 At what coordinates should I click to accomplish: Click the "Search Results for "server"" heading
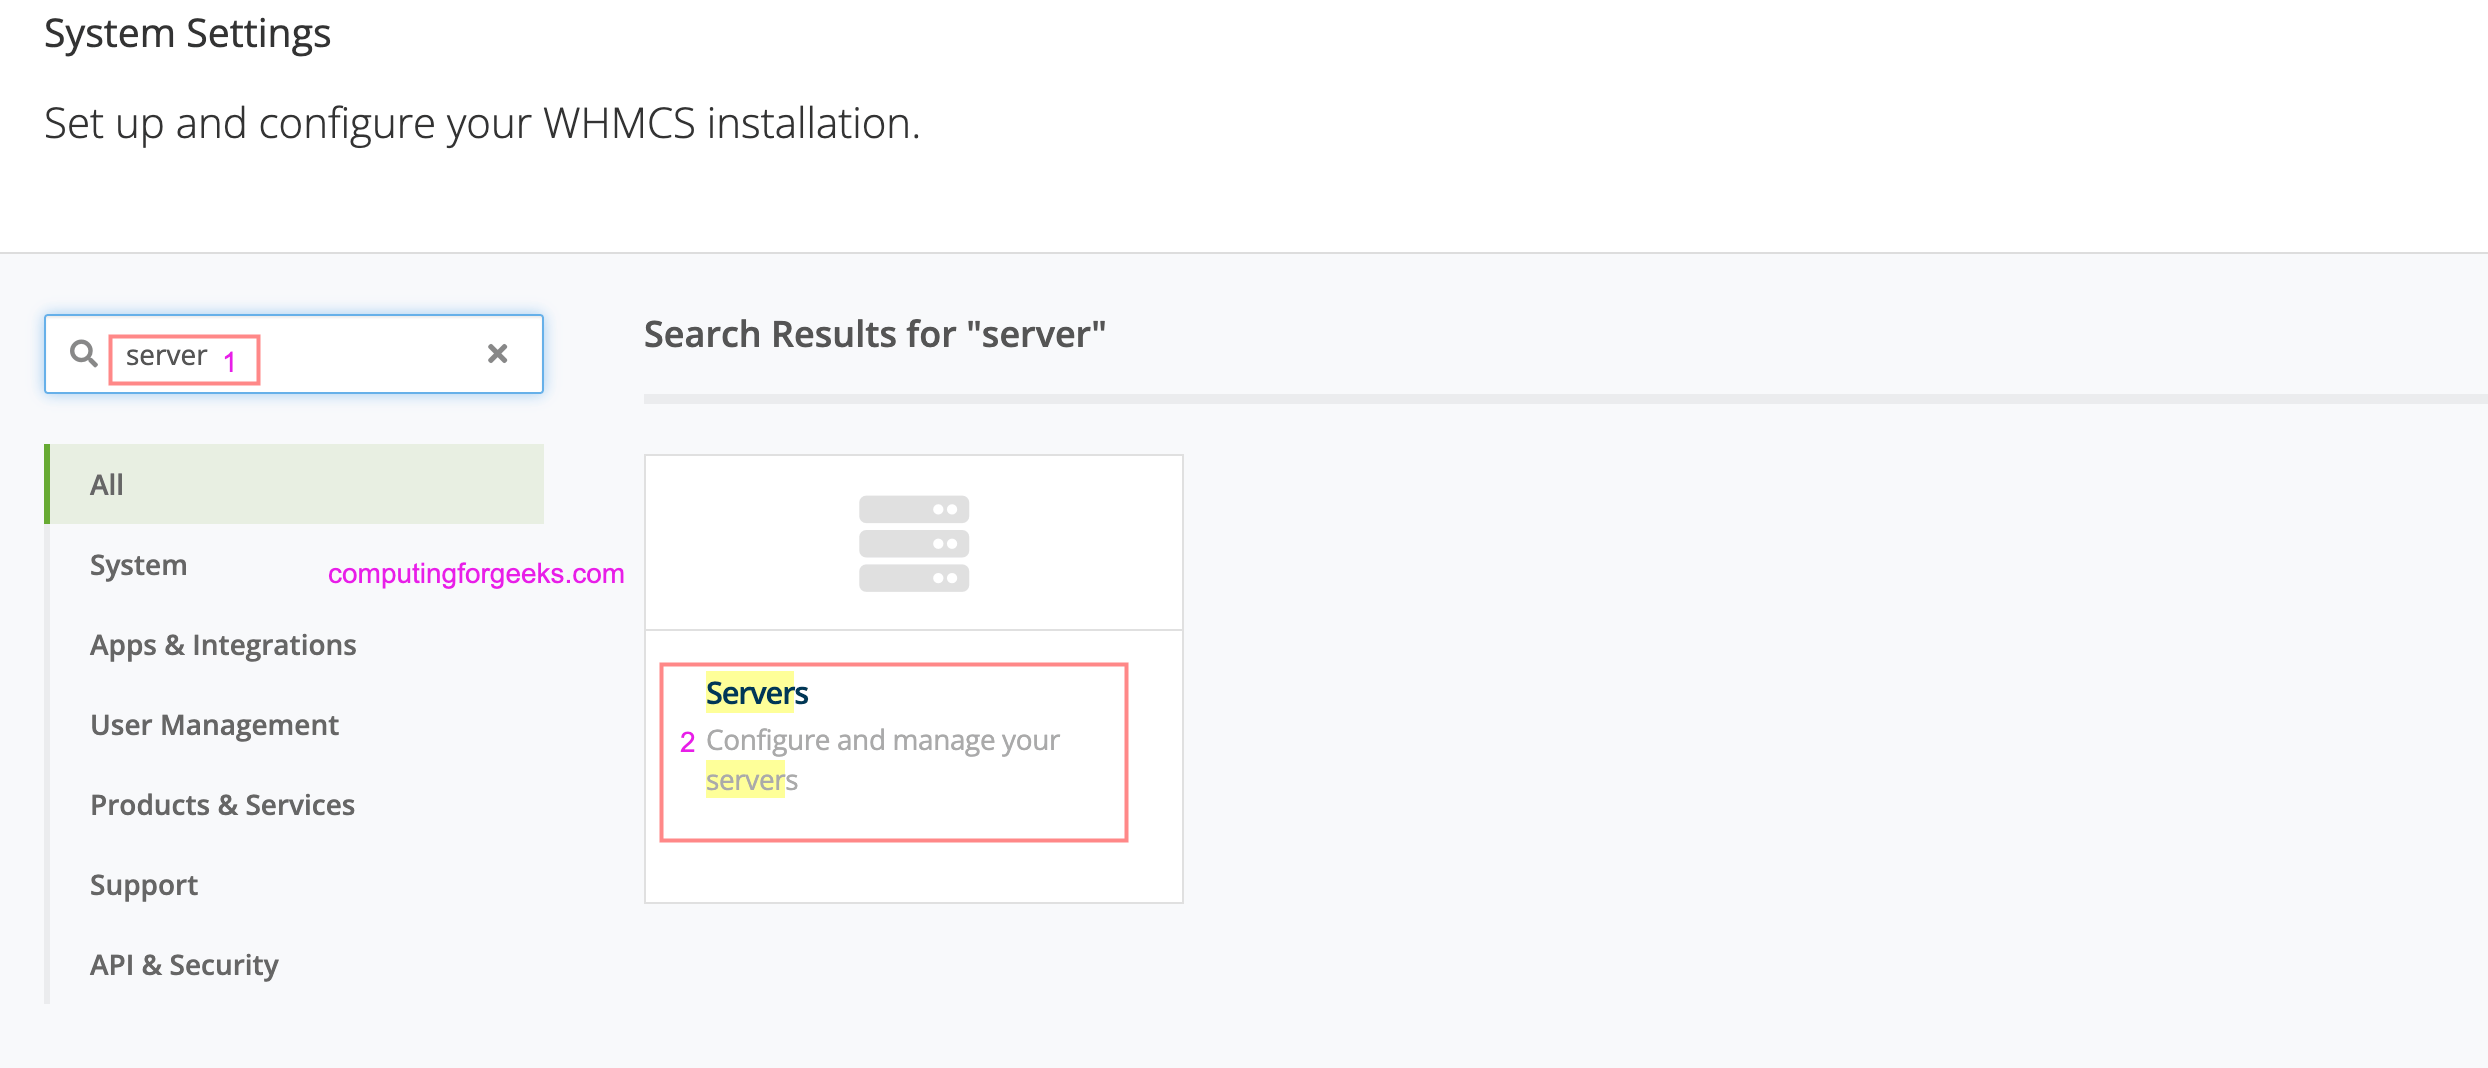click(x=875, y=334)
